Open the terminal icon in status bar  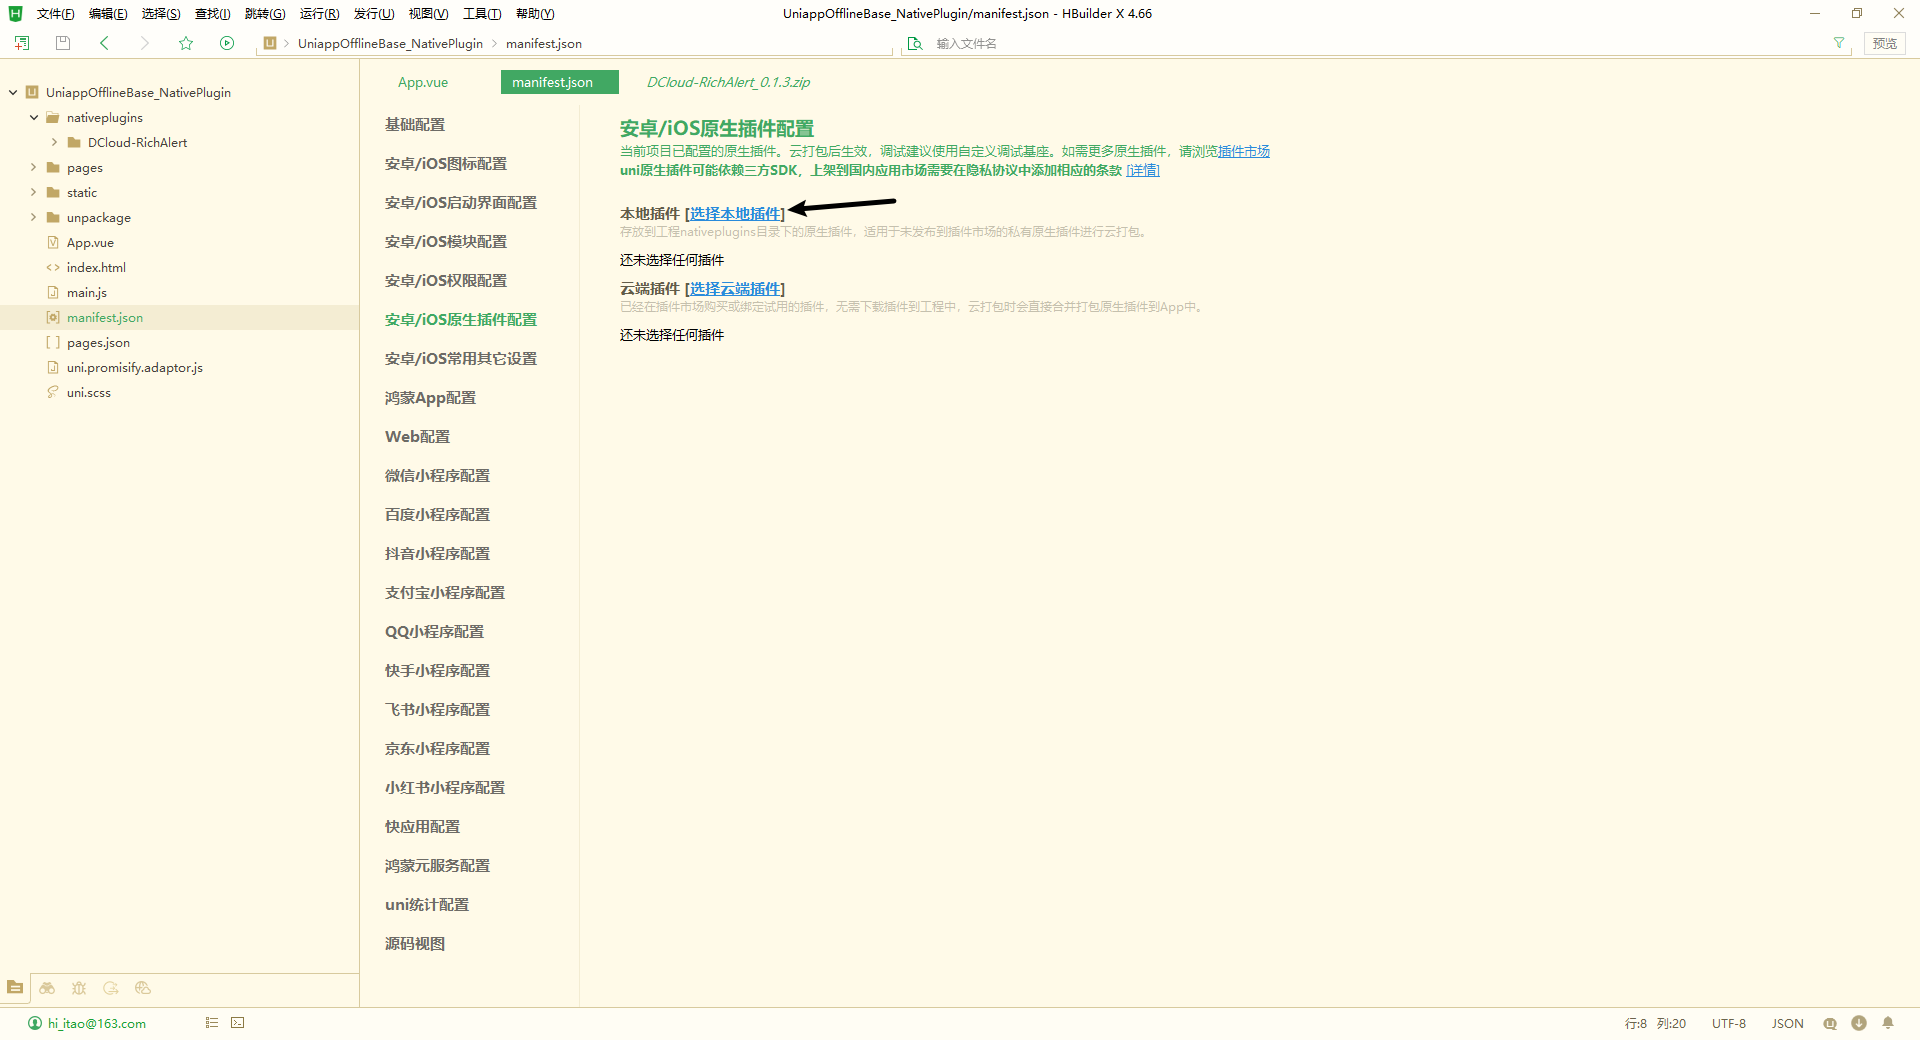pyautogui.click(x=238, y=1023)
